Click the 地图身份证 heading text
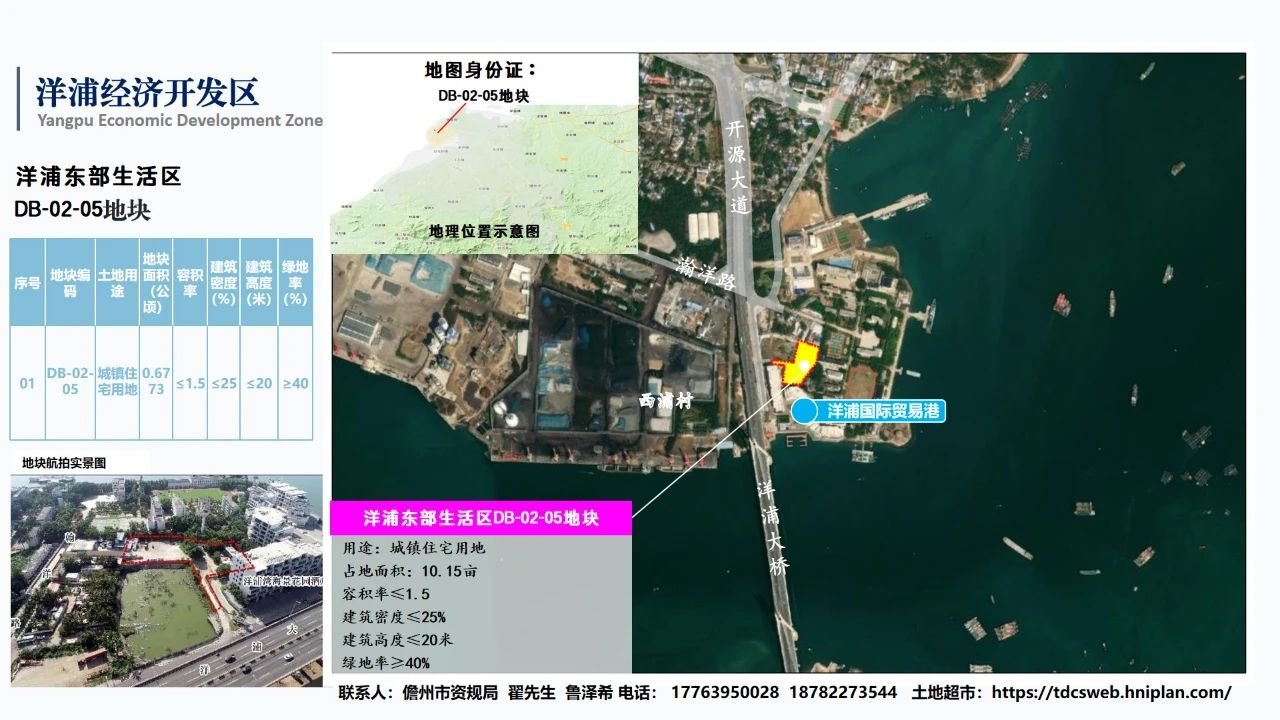 coord(481,71)
